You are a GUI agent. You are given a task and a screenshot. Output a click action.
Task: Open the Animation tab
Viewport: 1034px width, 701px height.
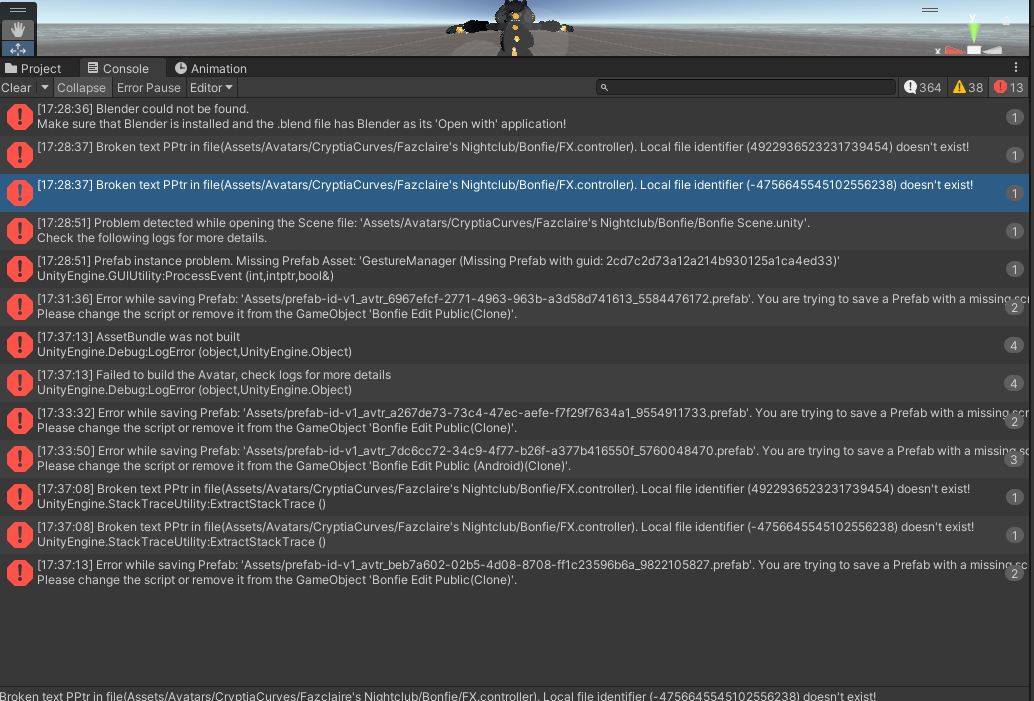[211, 68]
